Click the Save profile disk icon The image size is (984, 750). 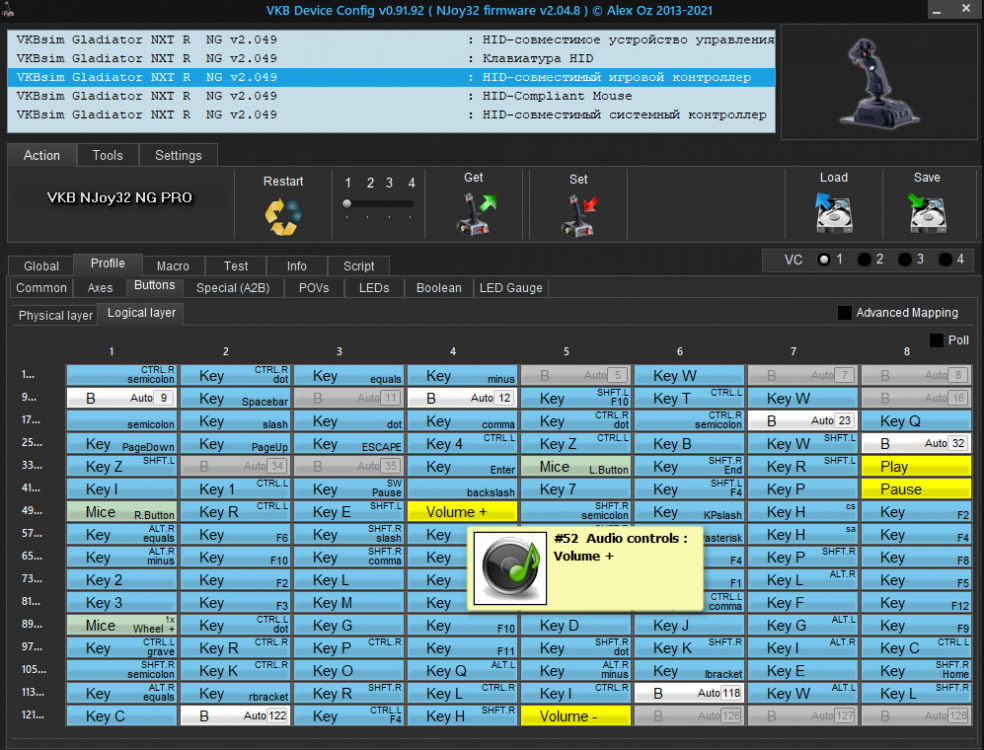click(926, 212)
